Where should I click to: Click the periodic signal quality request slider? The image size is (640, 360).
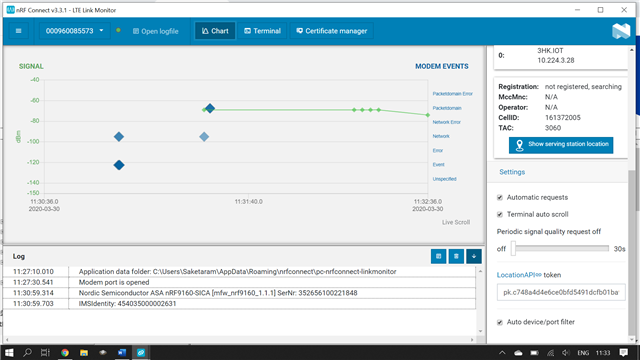[560, 248]
